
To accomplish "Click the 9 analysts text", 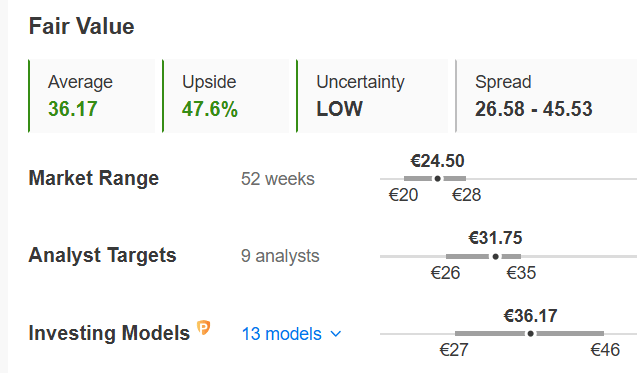I will pos(280,256).
